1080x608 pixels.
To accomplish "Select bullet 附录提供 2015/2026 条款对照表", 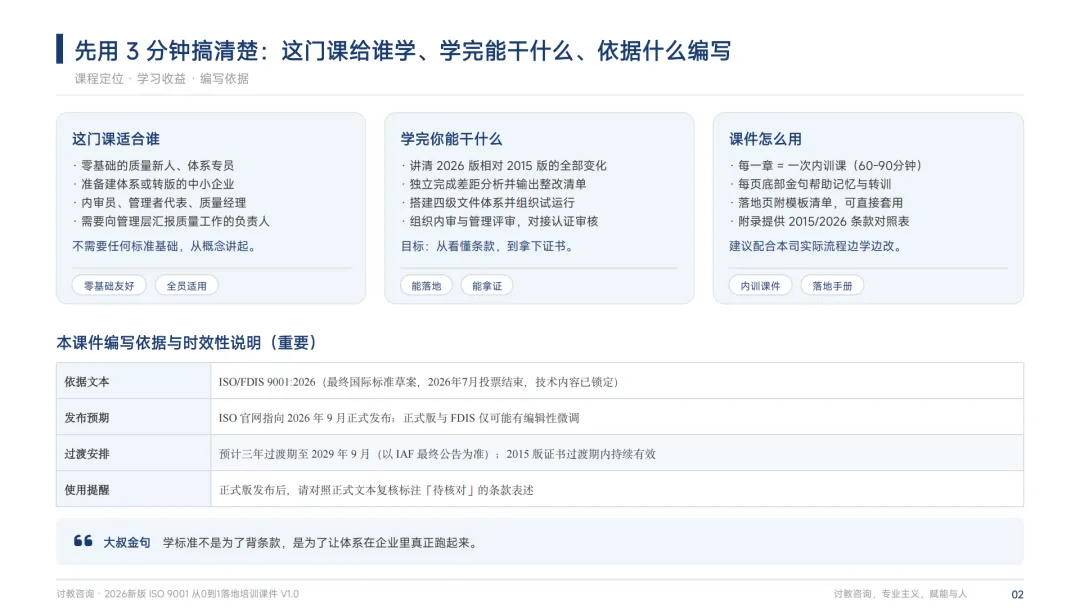I will tap(820, 222).
